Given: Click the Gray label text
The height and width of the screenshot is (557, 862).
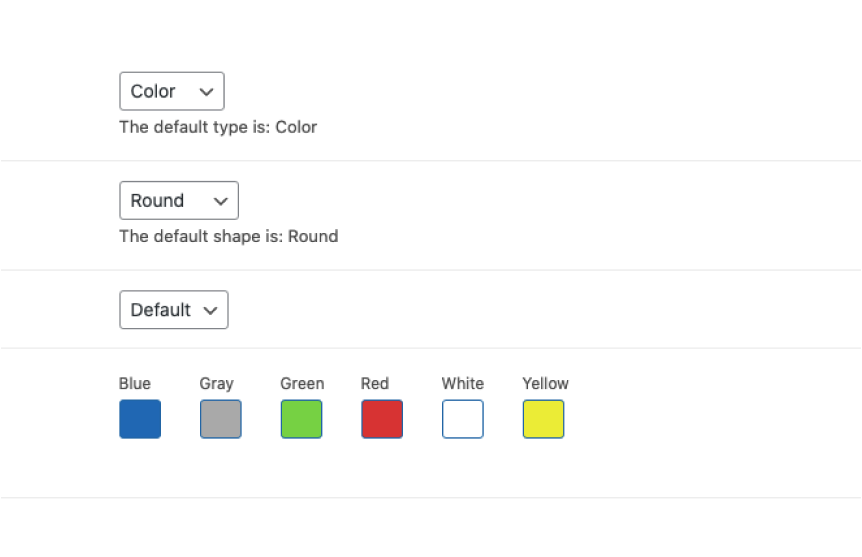Looking at the screenshot, I should pyautogui.click(x=216, y=383).
